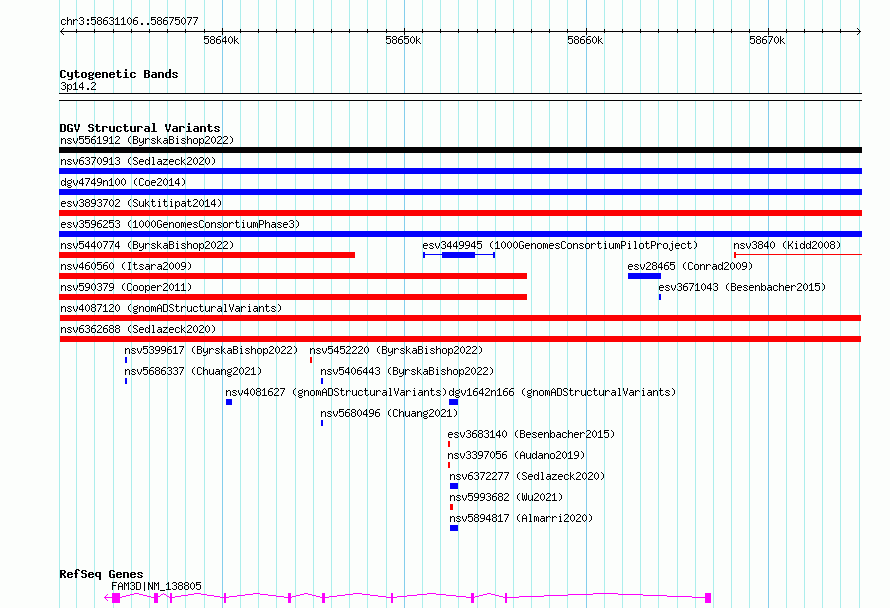This screenshot has width=890, height=608.
Task: Click the DGV Structural Variants track title
Action: point(140,128)
